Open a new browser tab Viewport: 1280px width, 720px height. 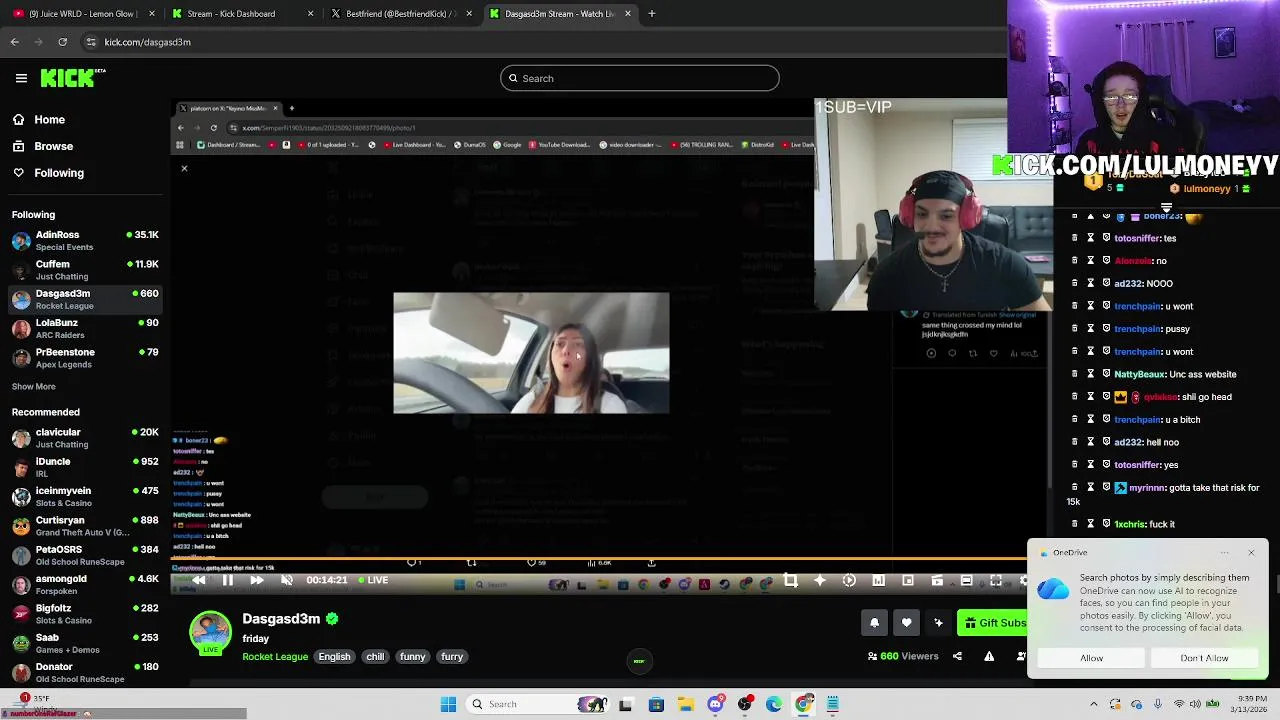[x=651, y=14]
